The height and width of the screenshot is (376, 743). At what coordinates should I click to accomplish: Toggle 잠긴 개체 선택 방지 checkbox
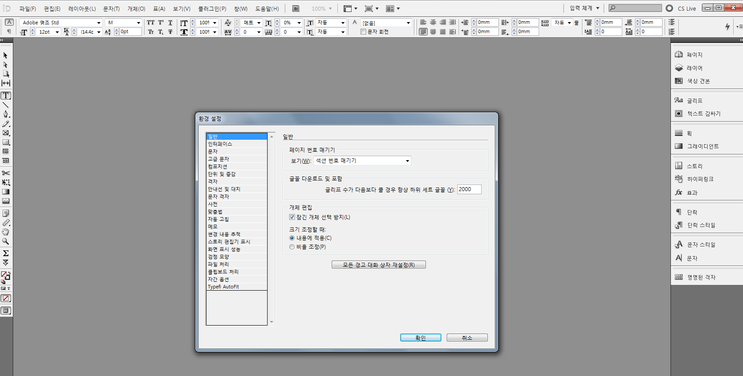292,217
